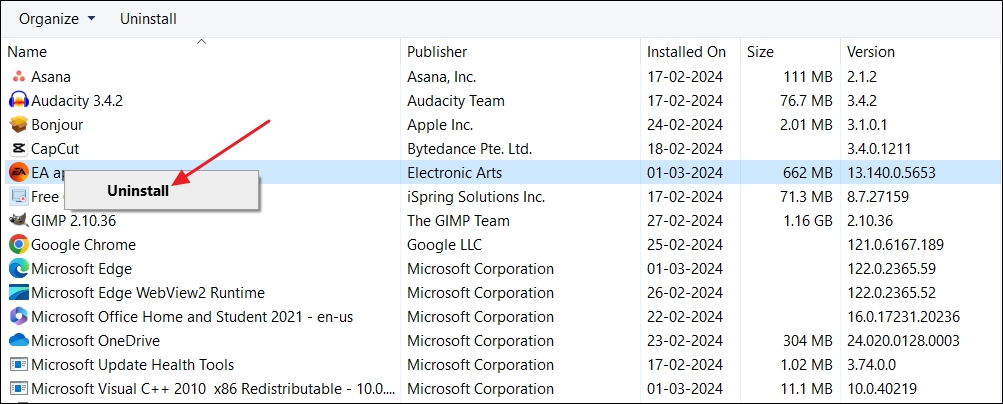This screenshot has height=404, width=1003.
Task: Select the Bonjour entry
Action: (57, 125)
